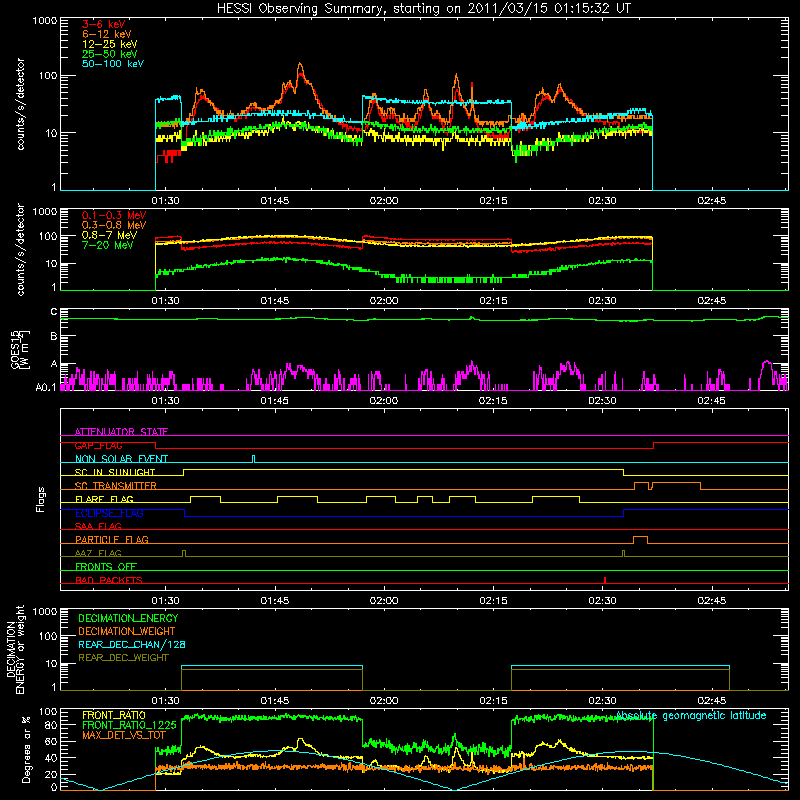The image size is (800, 800).
Task: Click the Flags vertical axis title
Action: pos(41,499)
